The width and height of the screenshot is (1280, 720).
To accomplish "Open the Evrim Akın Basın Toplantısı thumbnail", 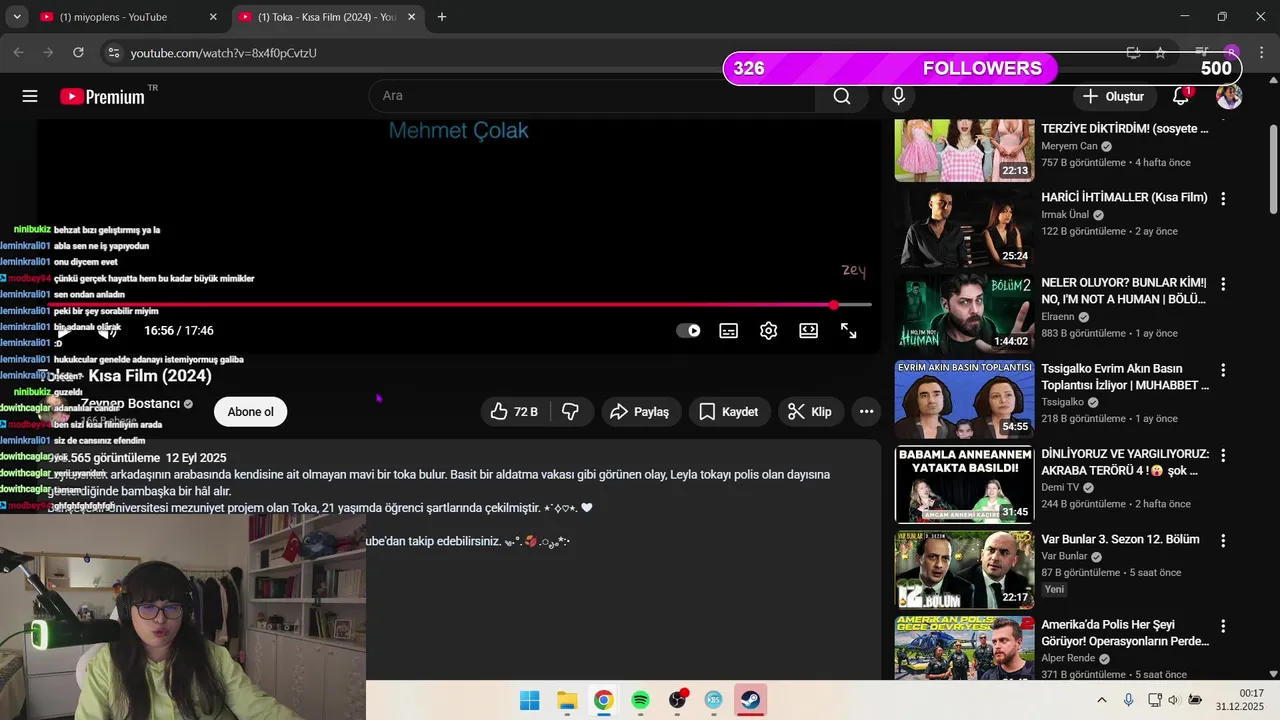I will pos(964,399).
